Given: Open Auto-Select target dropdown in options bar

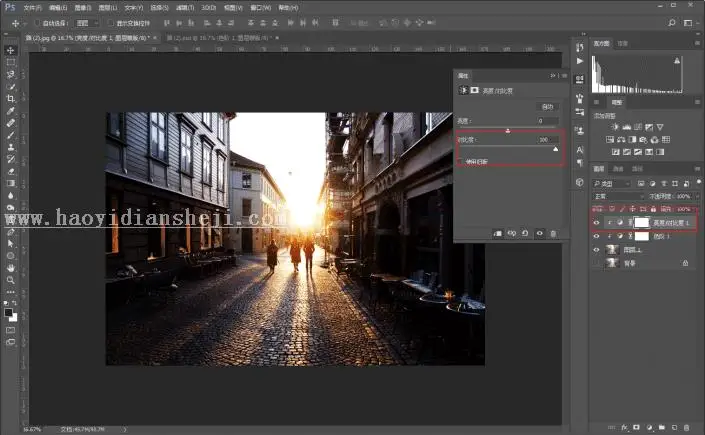Looking at the screenshot, I should (x=88, y=23).
